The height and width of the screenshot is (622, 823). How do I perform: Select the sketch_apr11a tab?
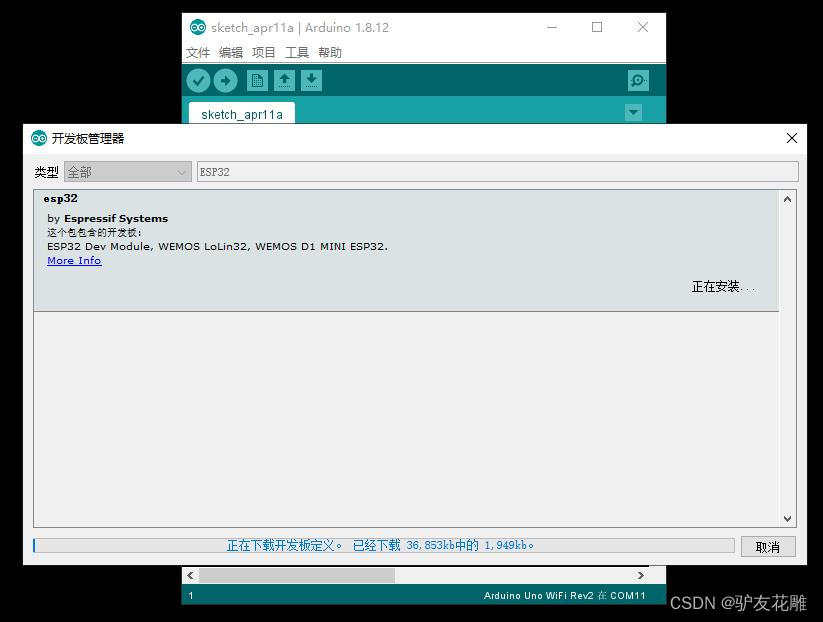pyautogui.click(x=242, y=114)
